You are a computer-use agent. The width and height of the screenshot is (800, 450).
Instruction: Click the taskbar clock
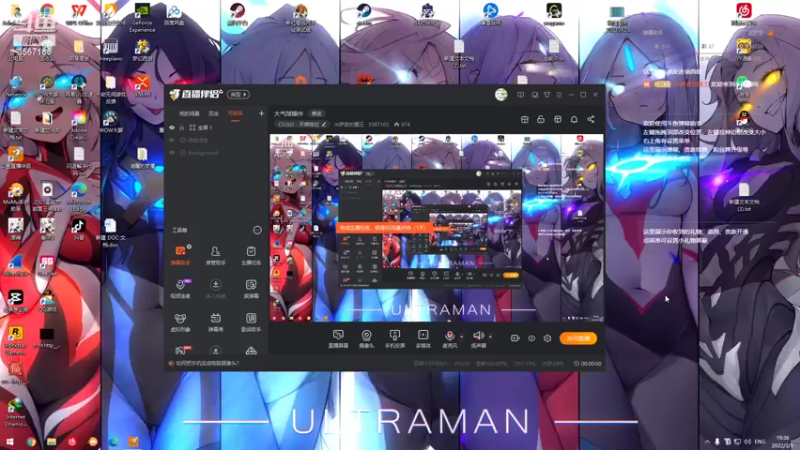(x=783, y=442)
